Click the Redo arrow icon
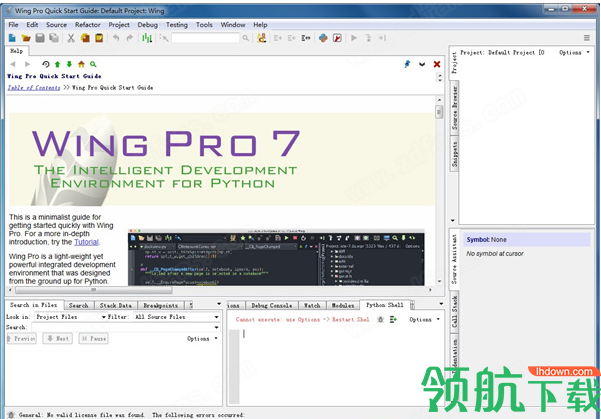Image resolution: width=601 pixels, height=419 pixels. pyautogui.click(x=130, y=38)
